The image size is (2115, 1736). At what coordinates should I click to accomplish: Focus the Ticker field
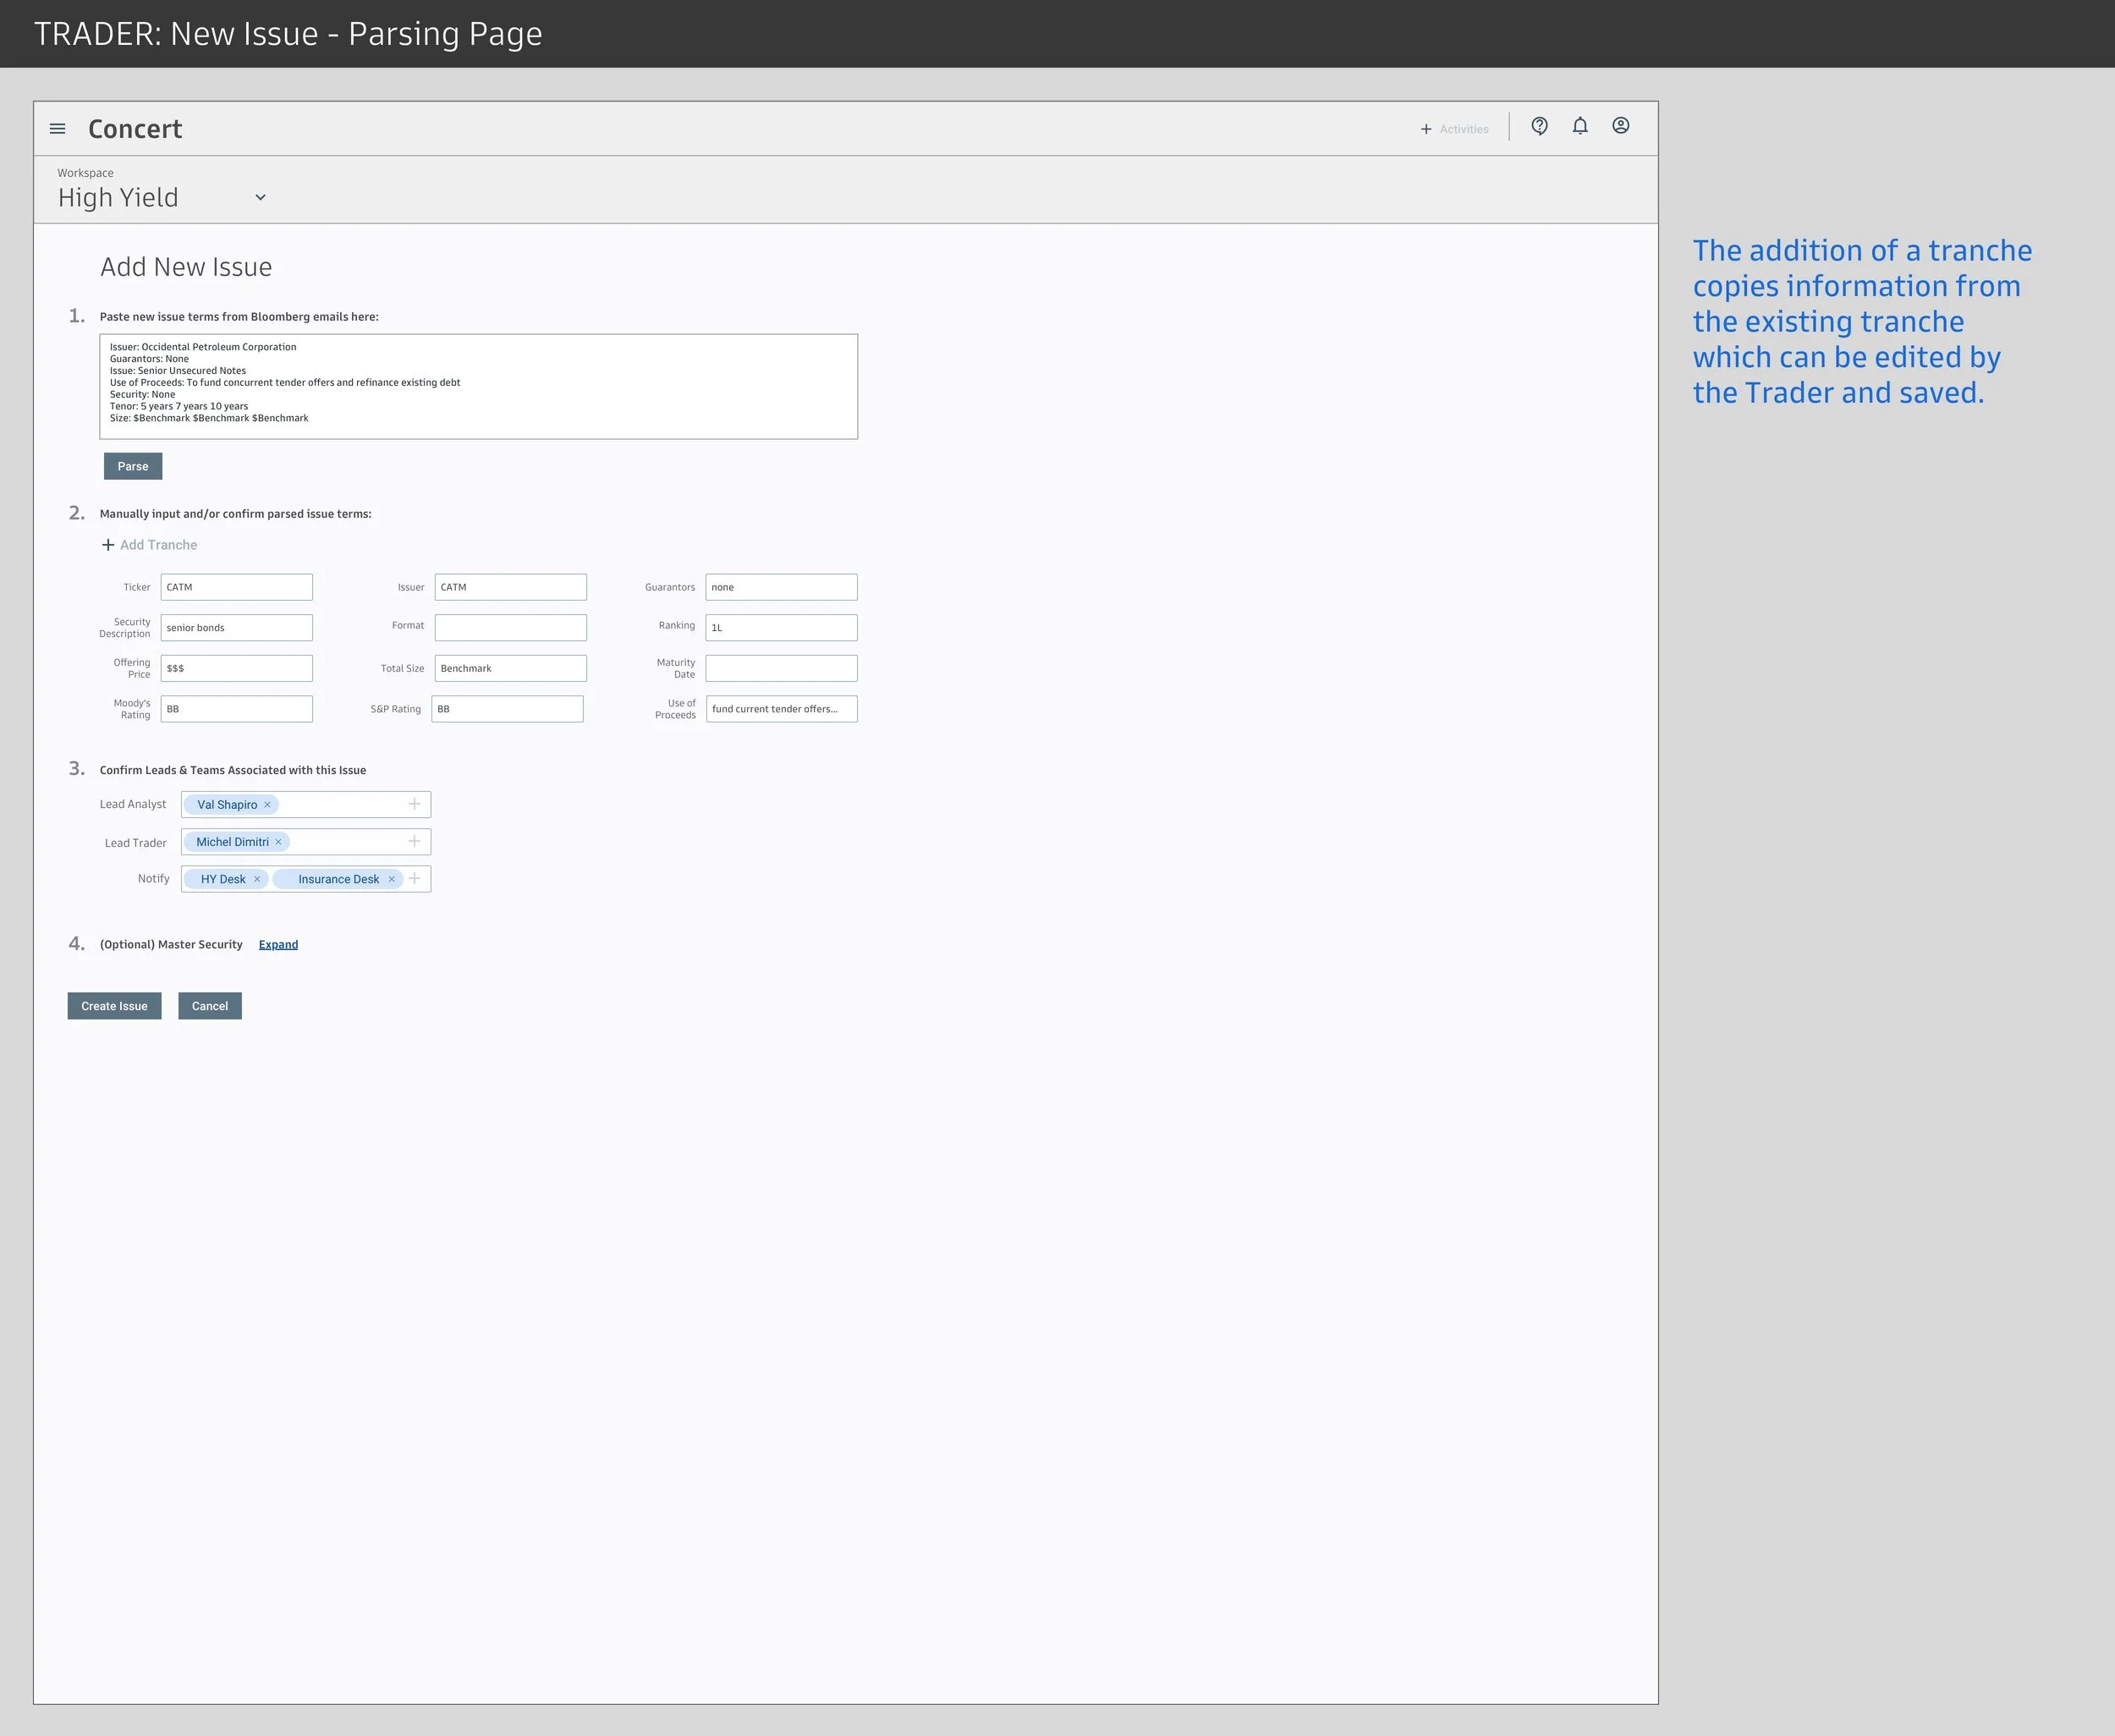coord(237,587)
